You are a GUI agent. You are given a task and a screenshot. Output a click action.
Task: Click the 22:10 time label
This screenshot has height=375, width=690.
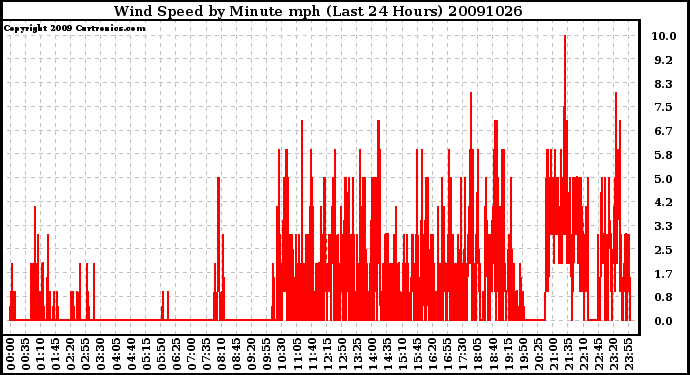tap(584, 354)
